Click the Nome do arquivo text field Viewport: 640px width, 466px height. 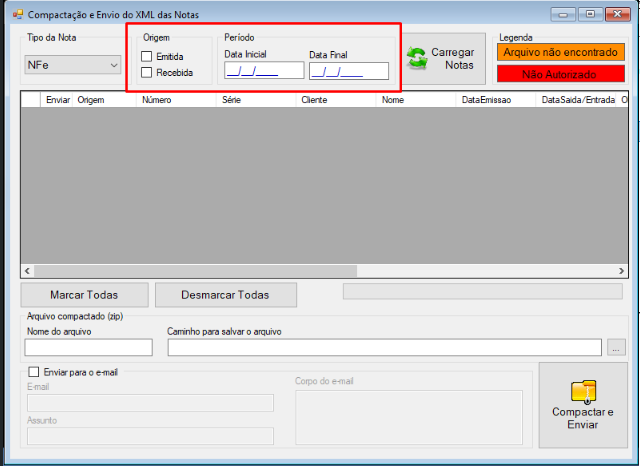pos(89,348)
